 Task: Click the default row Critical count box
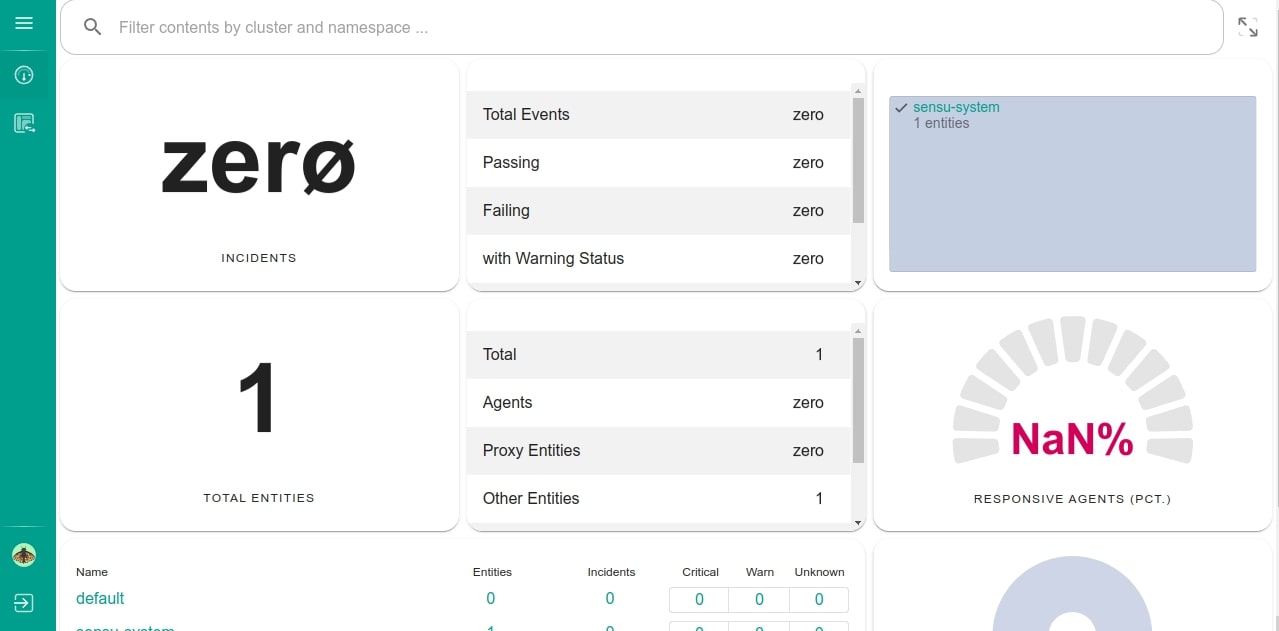tap(699, 600)
